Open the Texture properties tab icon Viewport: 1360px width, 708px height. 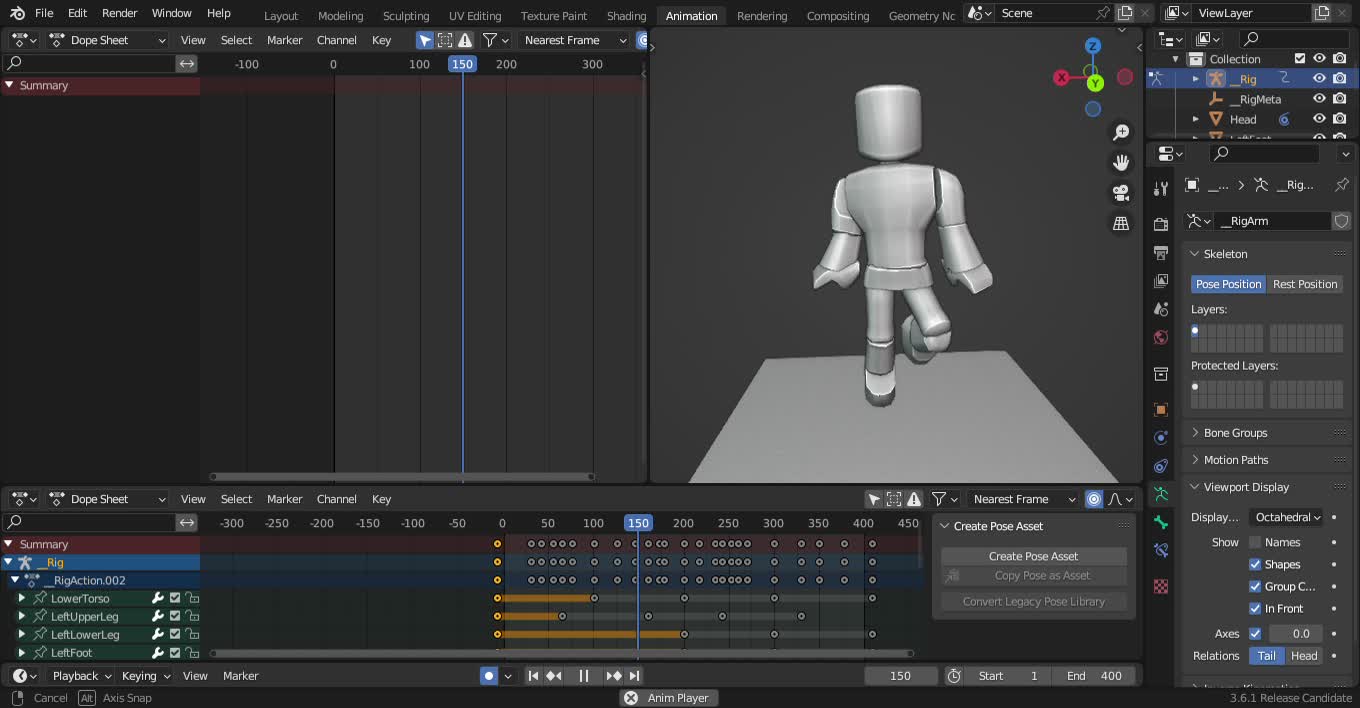(1161, 586)
